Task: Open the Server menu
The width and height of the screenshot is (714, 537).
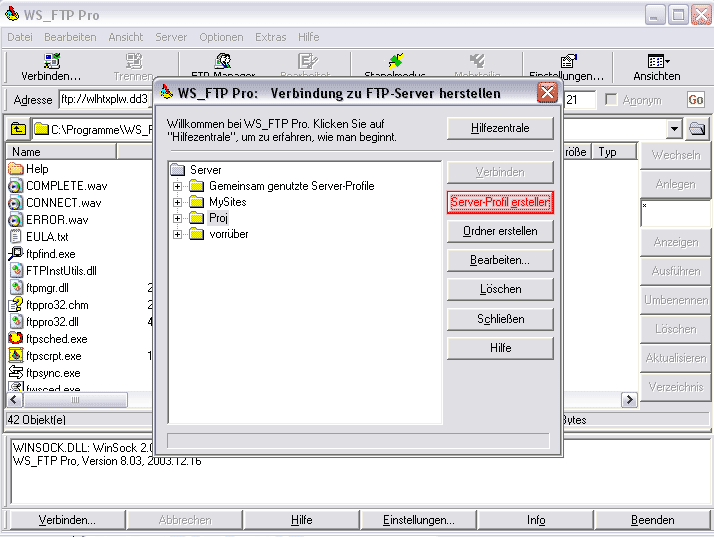Action: 171,37
